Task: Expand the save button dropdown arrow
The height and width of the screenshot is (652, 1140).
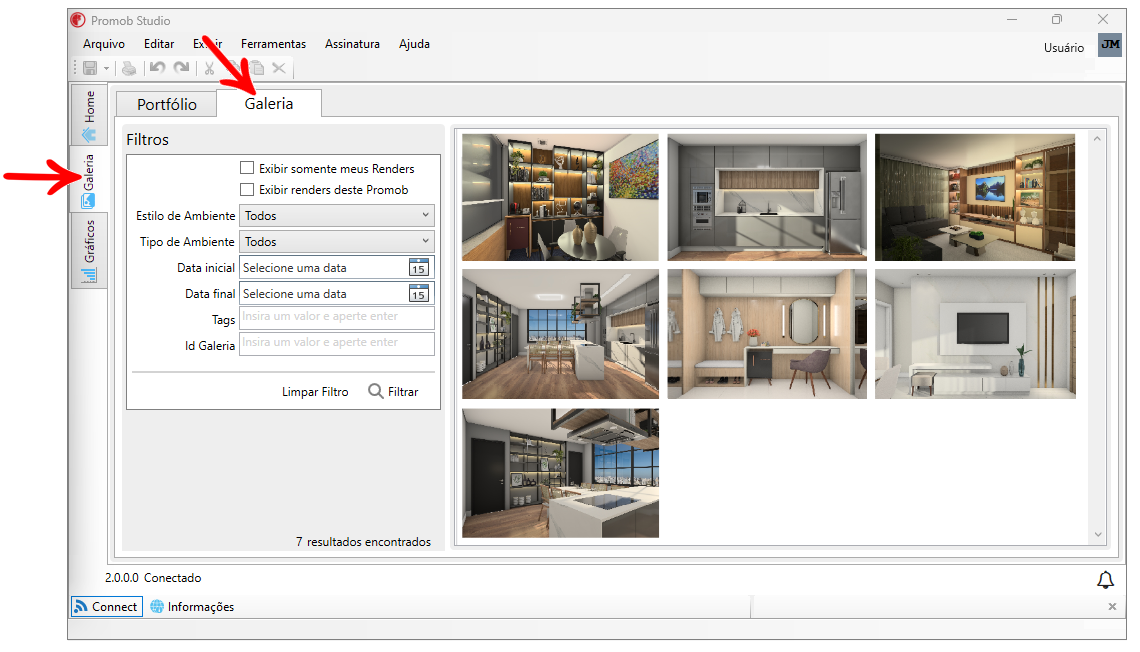Action: click(x=106, y=68)
